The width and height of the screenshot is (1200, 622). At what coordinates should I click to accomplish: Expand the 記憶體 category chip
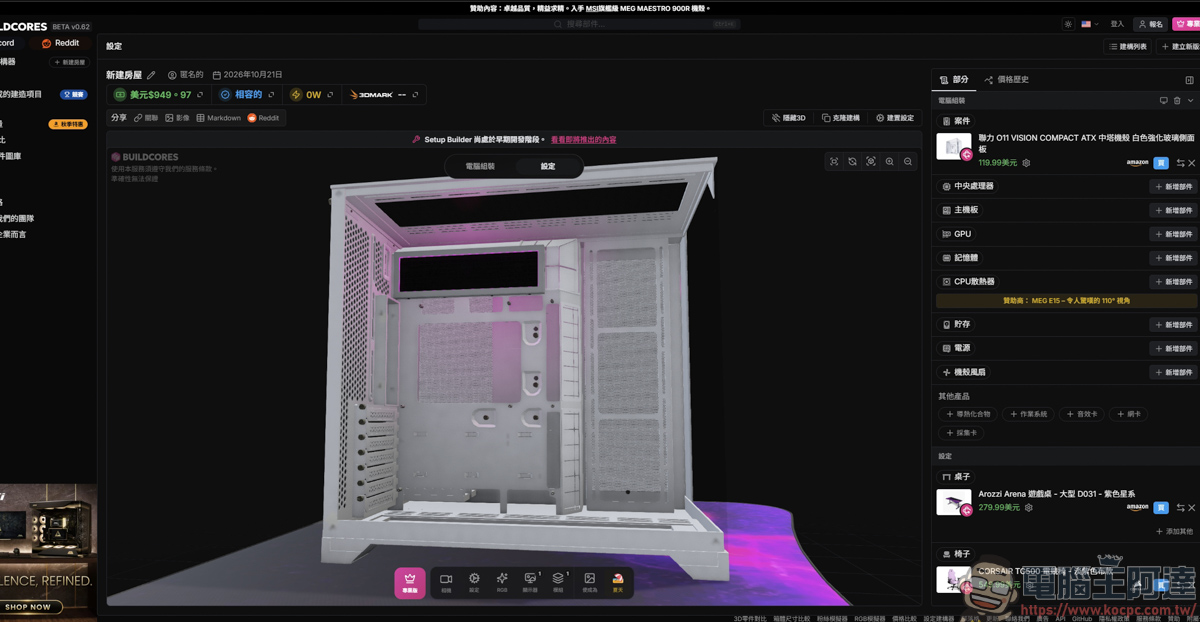click(x=960, y=258)
